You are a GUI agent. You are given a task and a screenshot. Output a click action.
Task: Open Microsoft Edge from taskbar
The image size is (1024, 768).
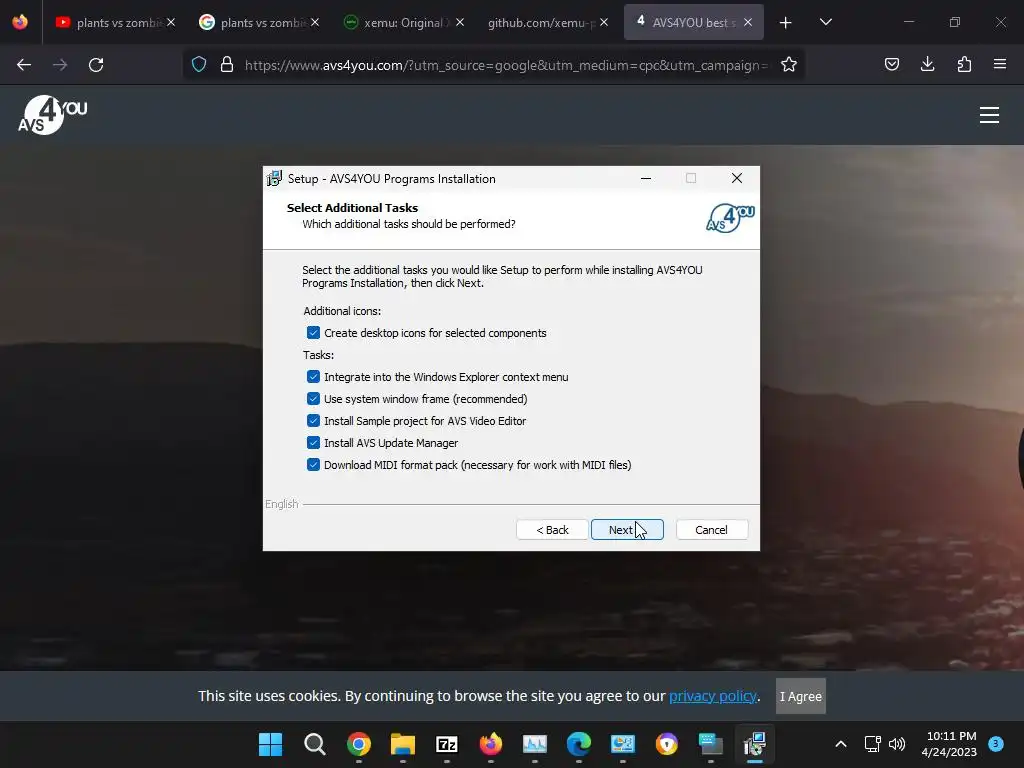[x=579, y=744]
